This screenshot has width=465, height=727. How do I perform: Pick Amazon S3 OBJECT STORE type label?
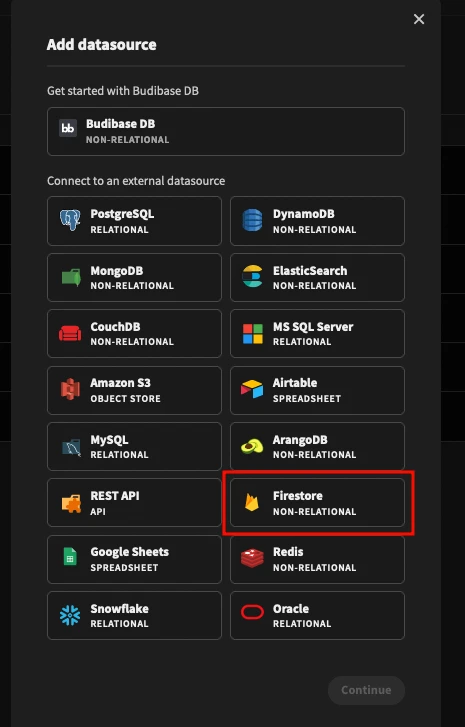tap(125, 398)
